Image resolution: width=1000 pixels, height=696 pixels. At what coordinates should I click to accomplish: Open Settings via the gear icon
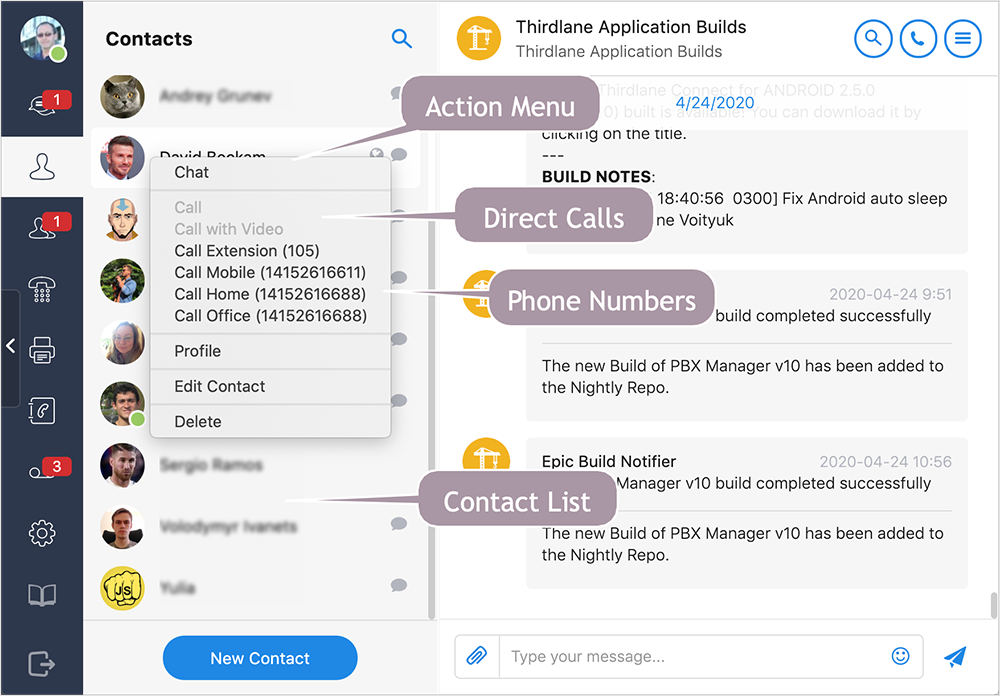[41, 533]
